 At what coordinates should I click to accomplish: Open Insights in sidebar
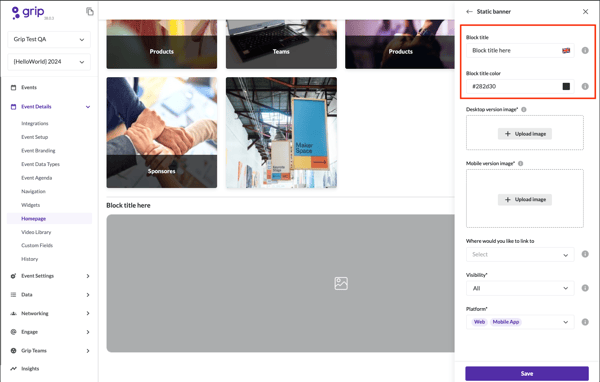coord(30,369)
